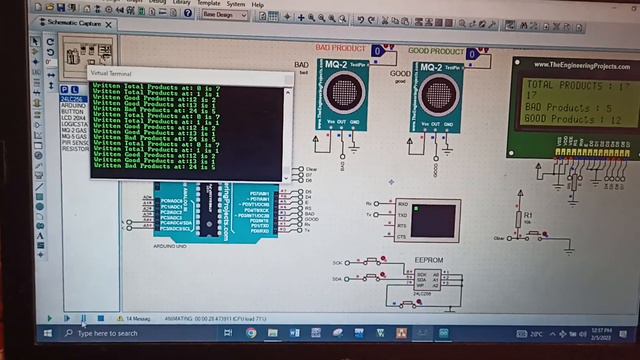This screenshot has height=360, width=640.
Task: Go to the Home page icon
Action: point(87,9)
